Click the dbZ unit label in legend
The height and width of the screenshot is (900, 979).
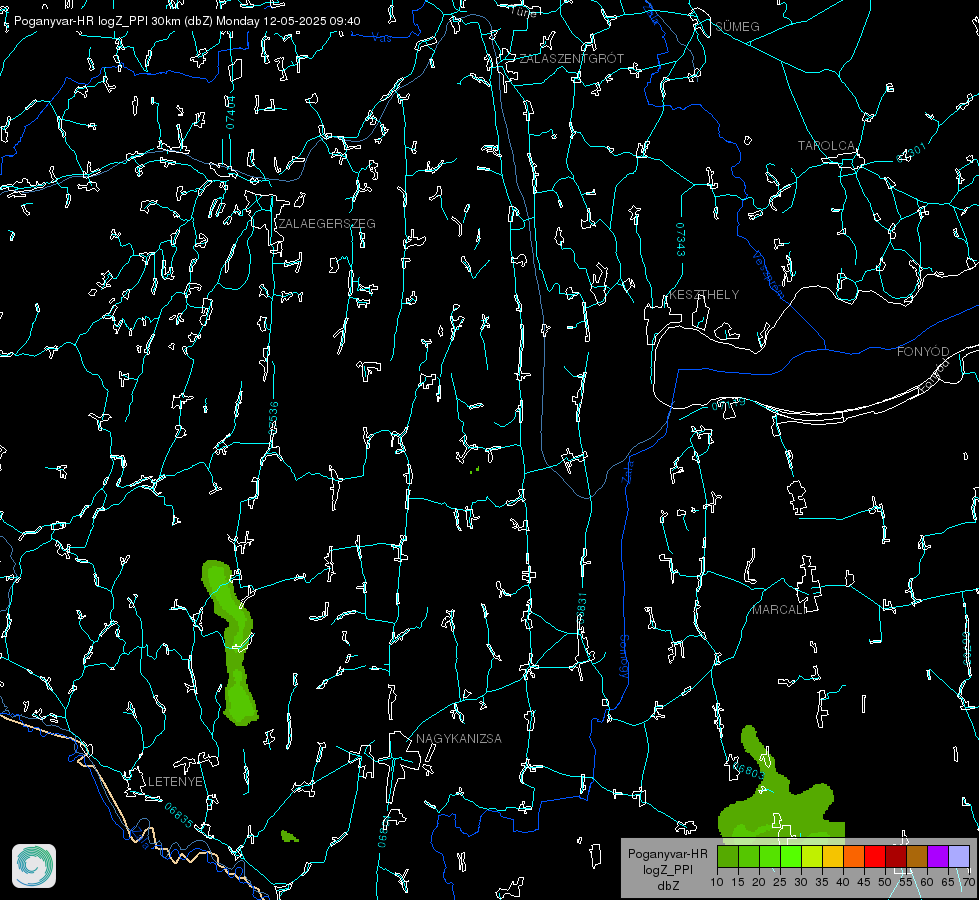tap(667, 886)
